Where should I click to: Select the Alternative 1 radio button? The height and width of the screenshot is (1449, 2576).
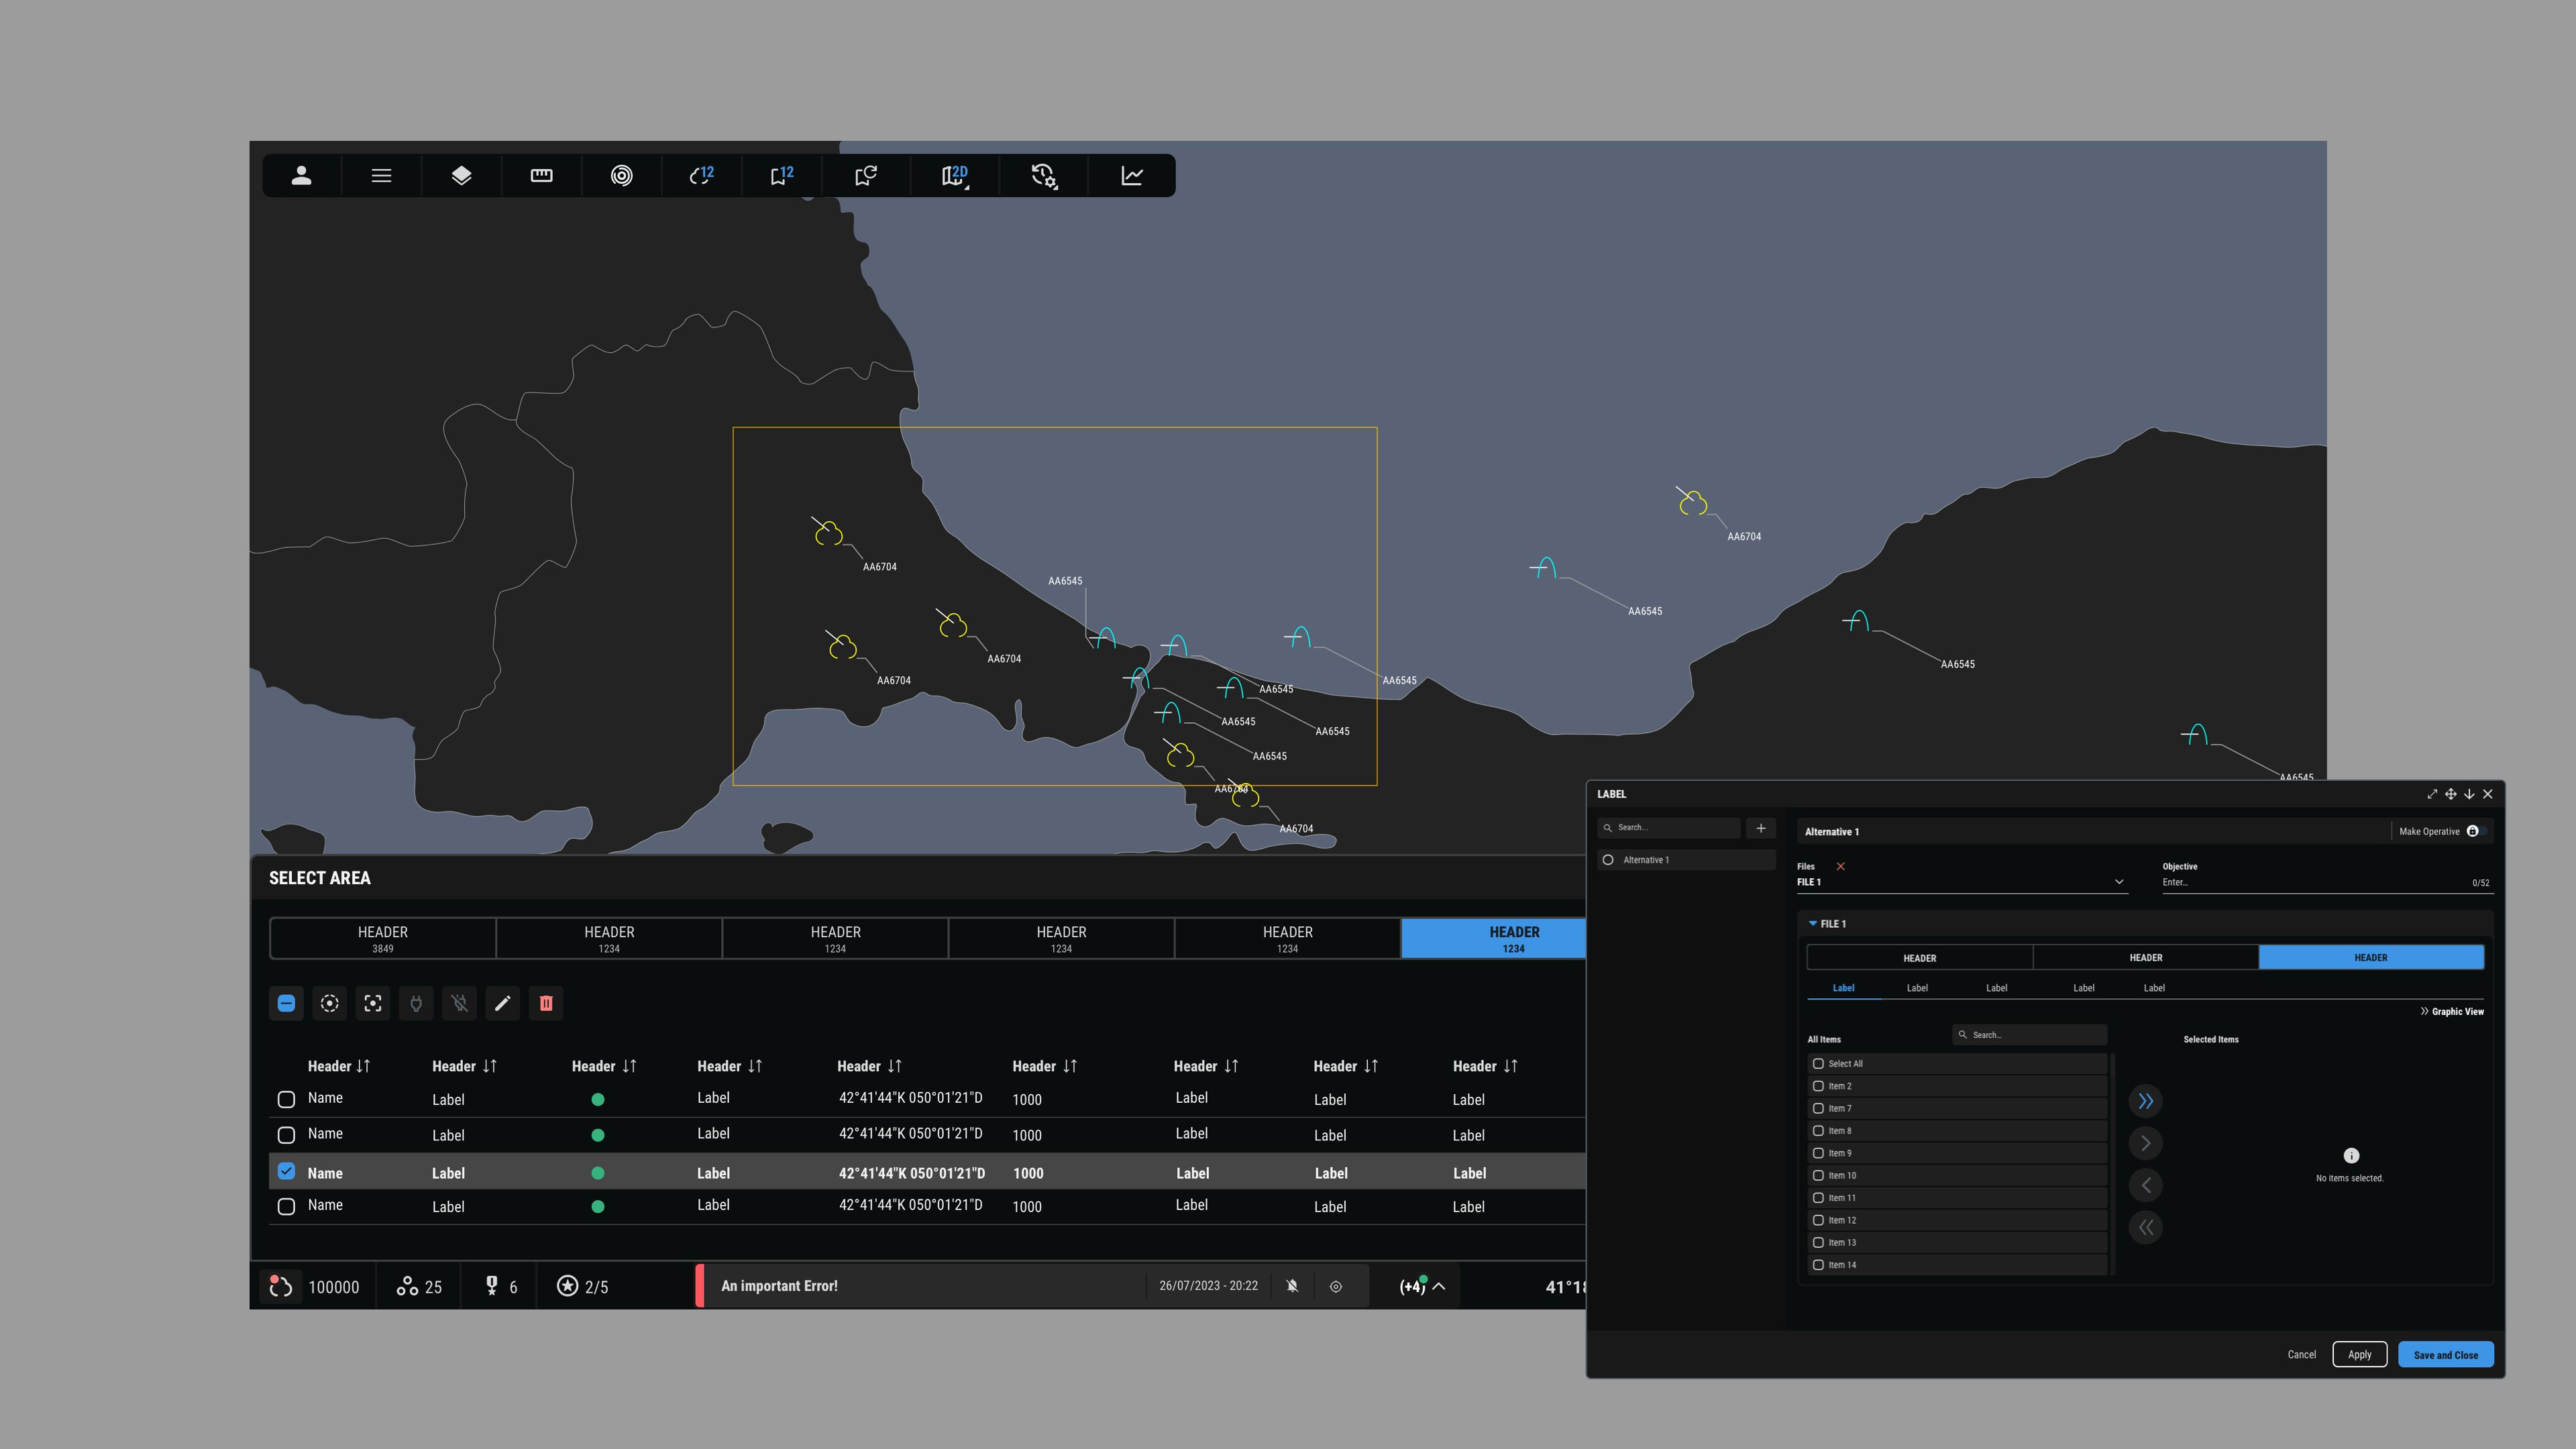[1609, 859]
